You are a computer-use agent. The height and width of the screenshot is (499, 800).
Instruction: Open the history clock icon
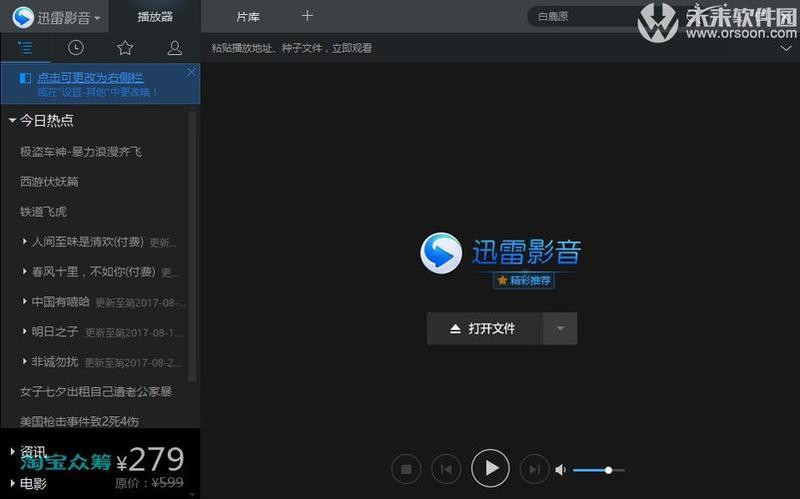tap(76, 48)
